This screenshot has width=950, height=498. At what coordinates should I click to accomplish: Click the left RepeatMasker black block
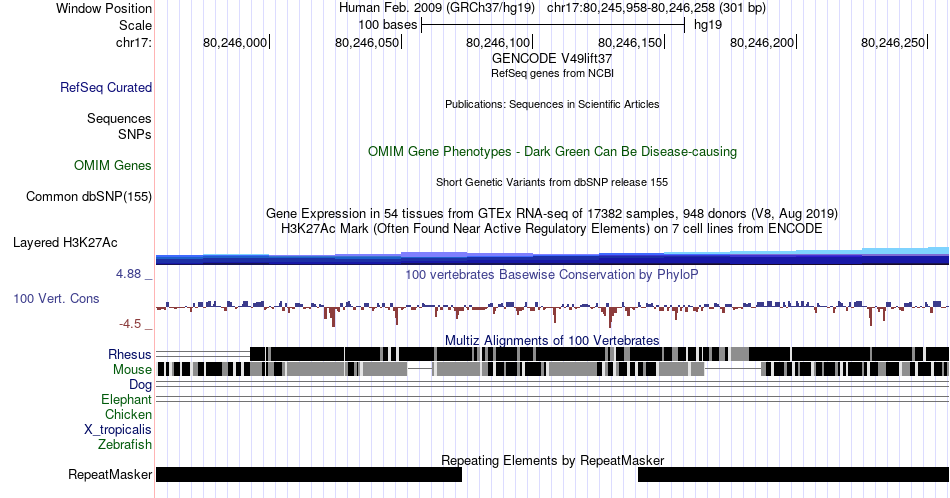coord(309,474)
